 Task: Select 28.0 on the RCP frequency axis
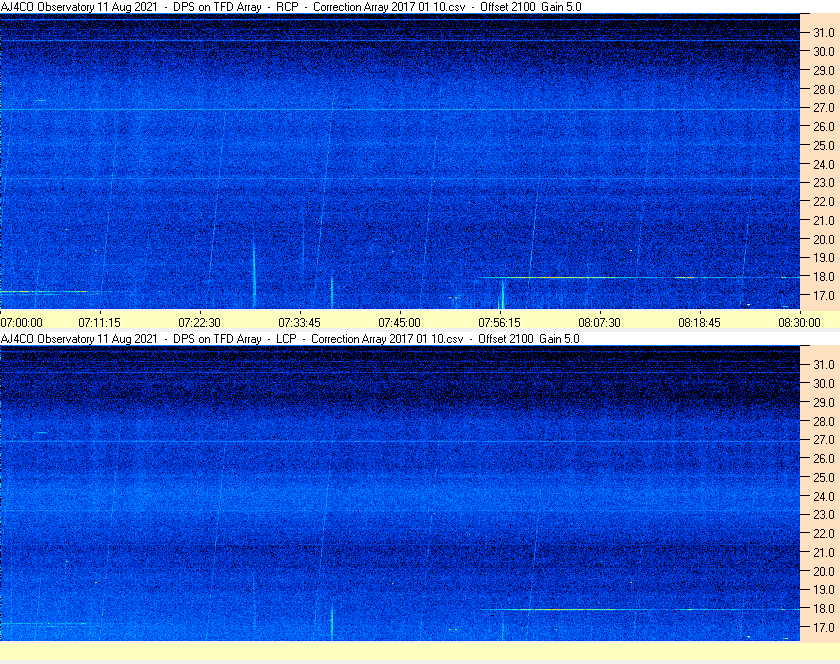click(x=824, y=89)
